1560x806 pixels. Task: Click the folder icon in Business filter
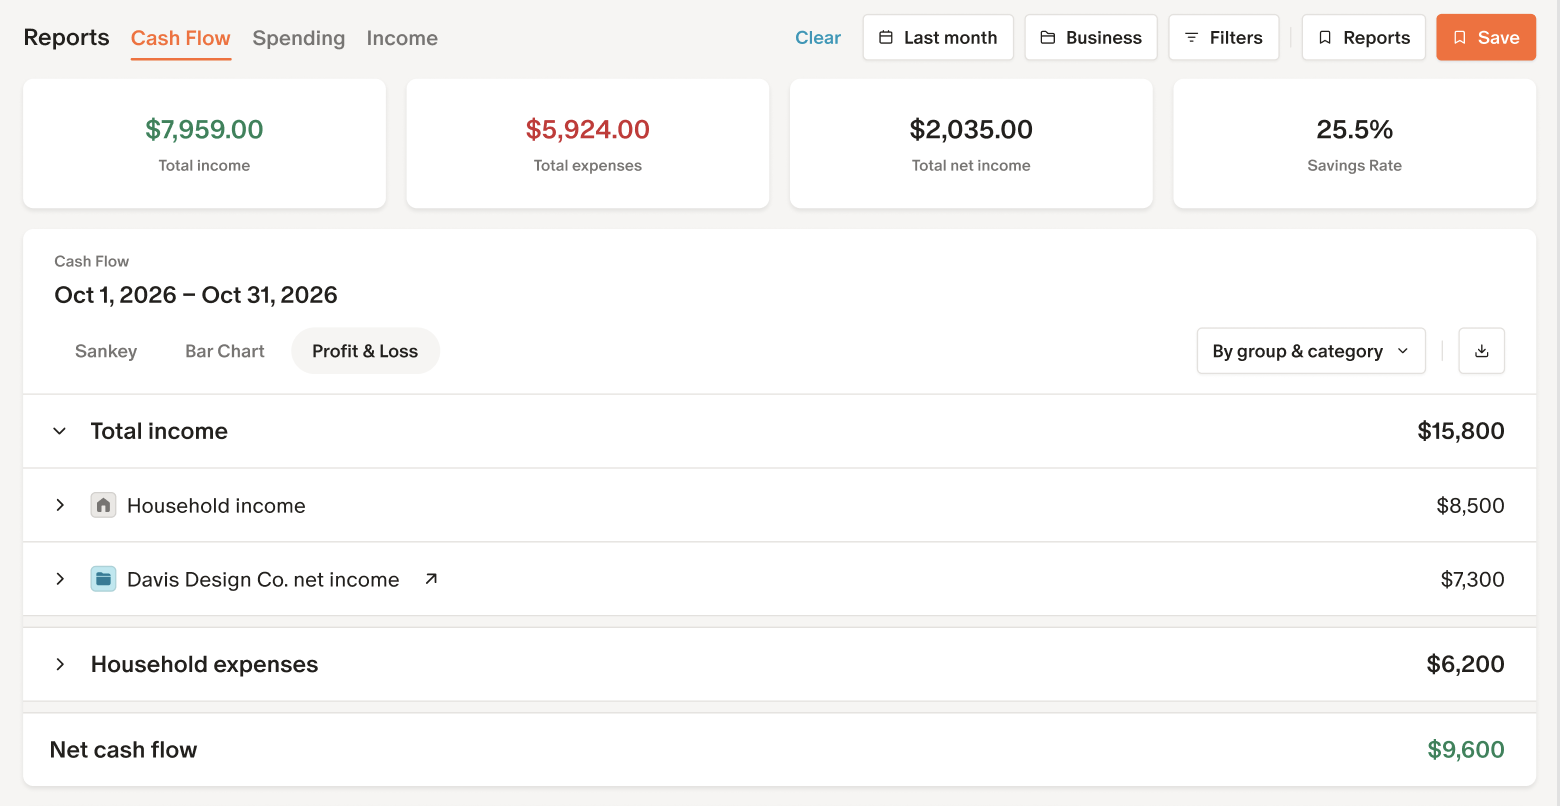(1047, 38)
